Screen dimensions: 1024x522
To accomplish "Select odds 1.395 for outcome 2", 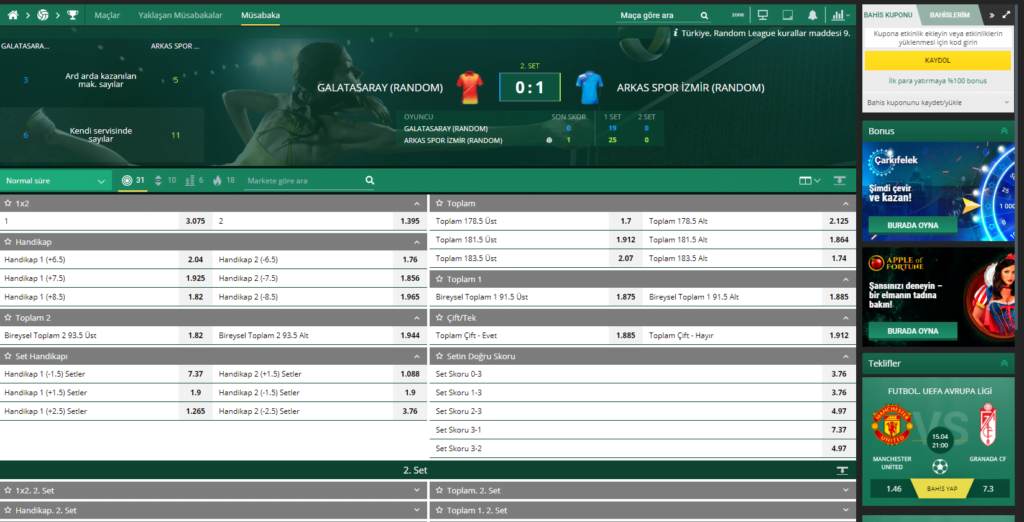I will tap(410, 221).
